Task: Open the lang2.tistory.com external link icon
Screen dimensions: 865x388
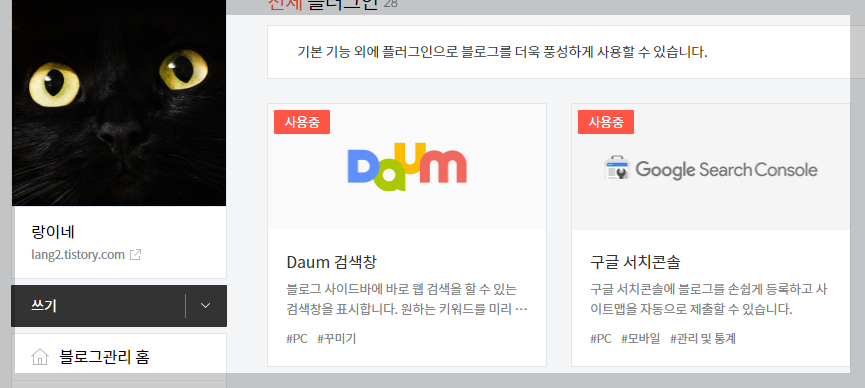Action: pyautogui.click(x=135, y=255)
